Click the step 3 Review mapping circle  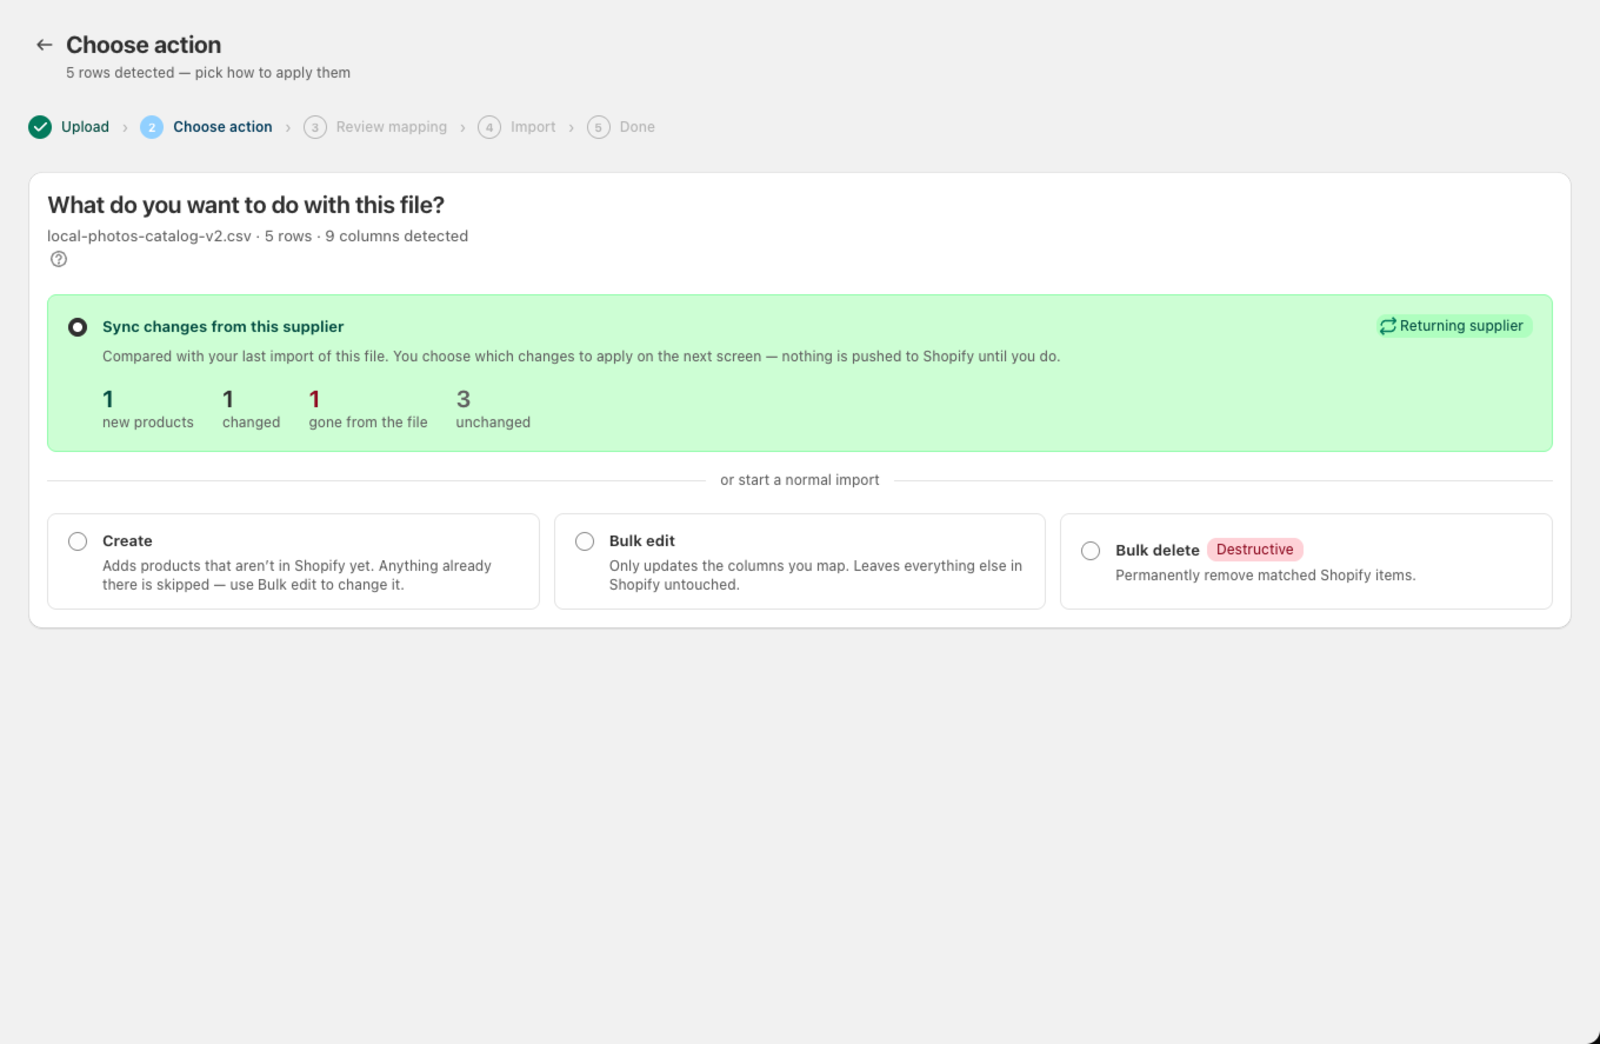[315, 127]
